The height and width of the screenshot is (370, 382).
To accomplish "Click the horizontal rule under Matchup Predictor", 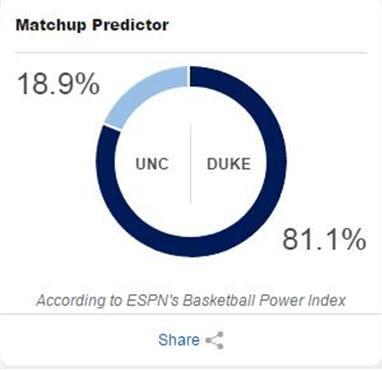I will pyautogui.click(x=192, y=53).
